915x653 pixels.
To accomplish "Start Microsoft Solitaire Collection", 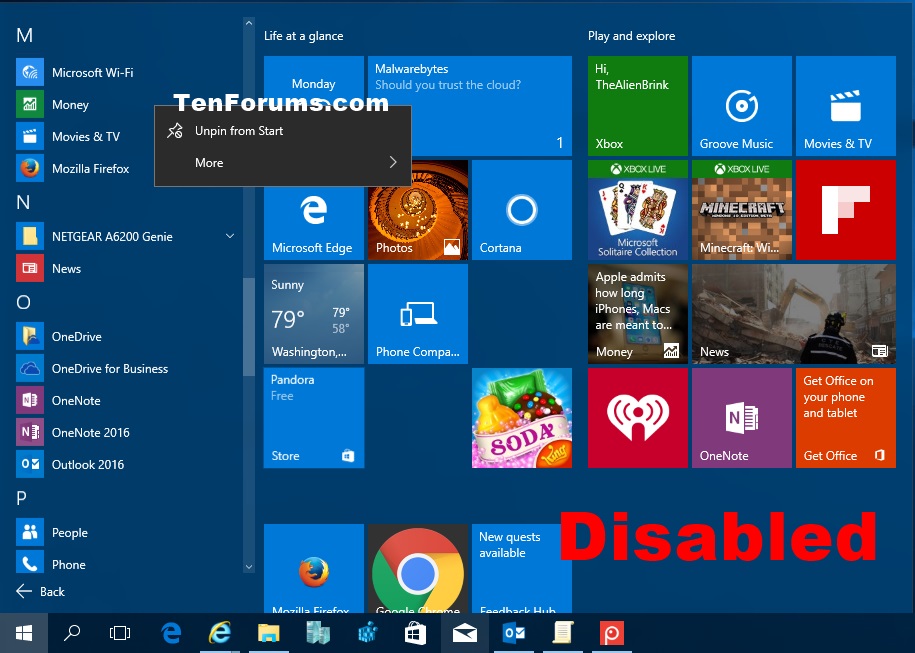I will (637, 209).
